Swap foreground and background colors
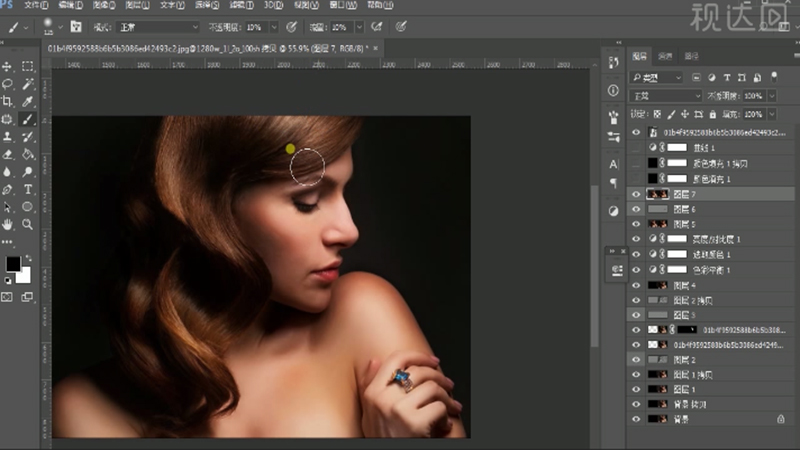This screenshot has width=800, height=450. click(28, 259)
